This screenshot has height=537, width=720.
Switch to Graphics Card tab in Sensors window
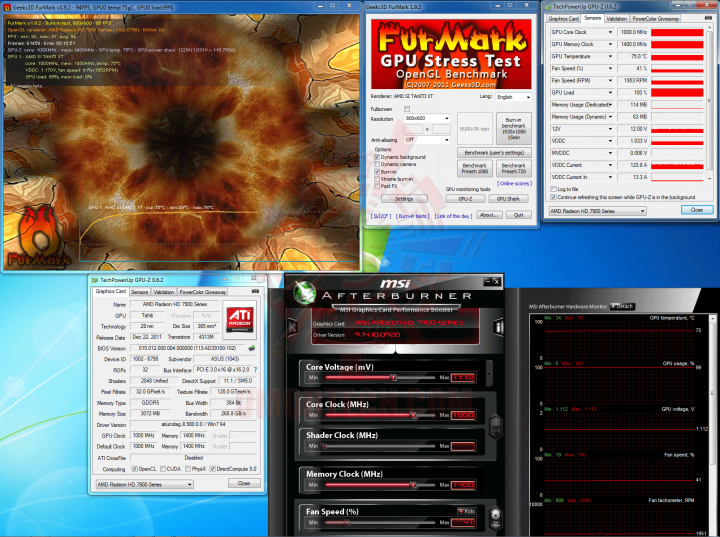tap(563, 19)
